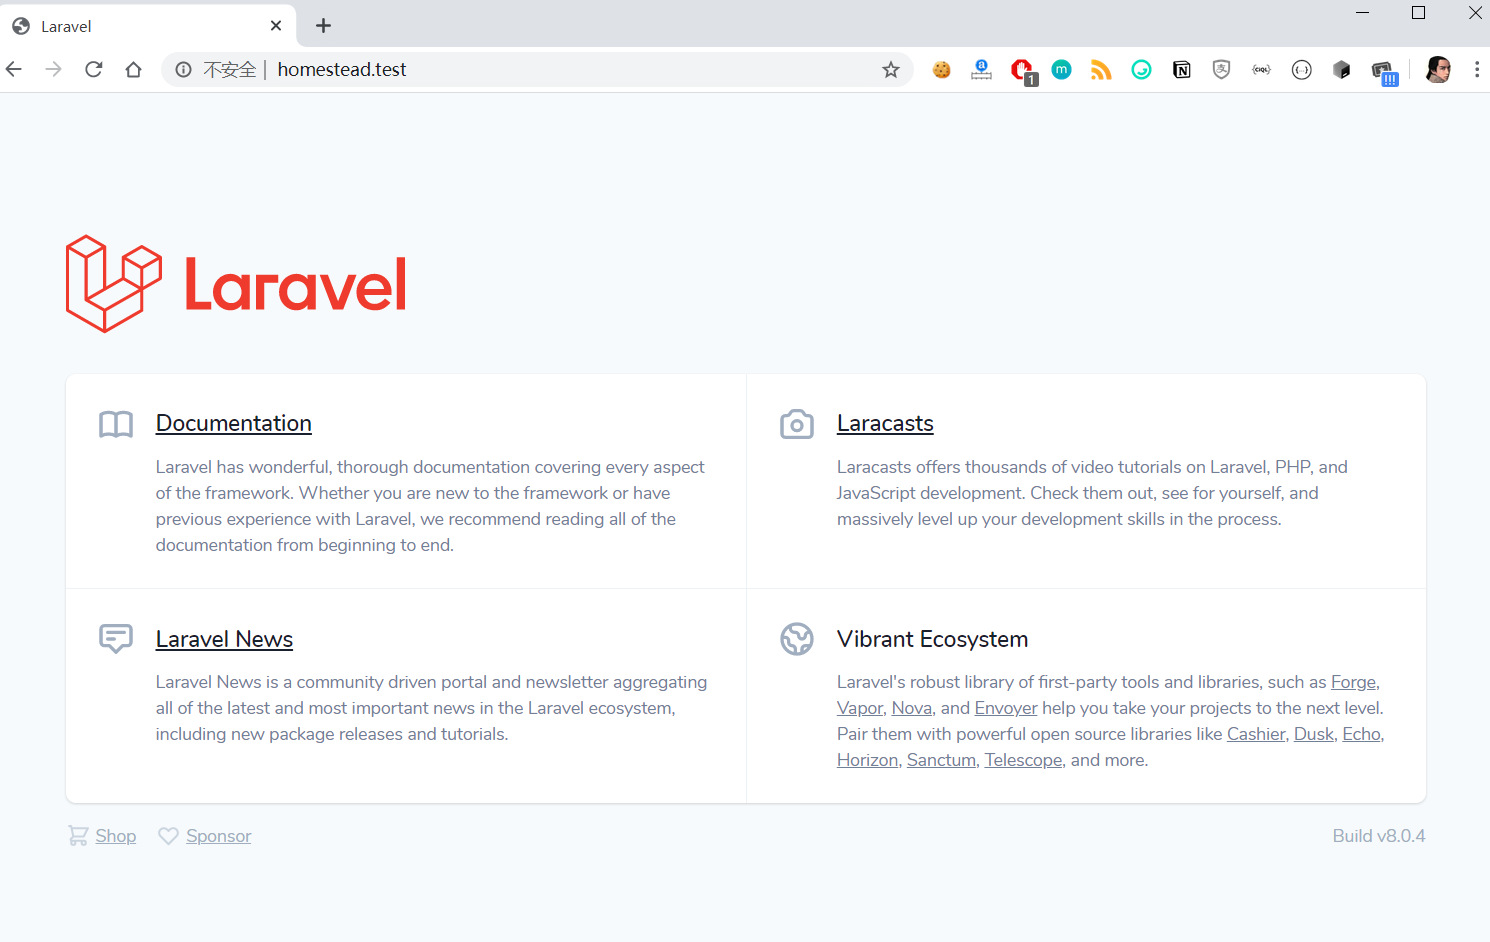Open the Sponsor link

[x=219, y=836]
